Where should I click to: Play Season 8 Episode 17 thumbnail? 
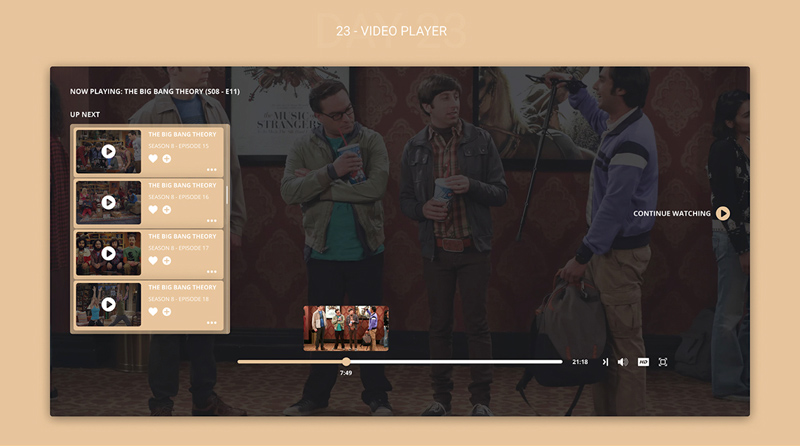coord(108,254)
